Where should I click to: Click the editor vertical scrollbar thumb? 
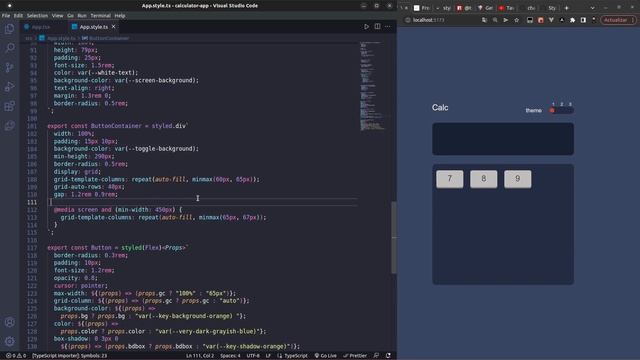(x=394, y=238)
